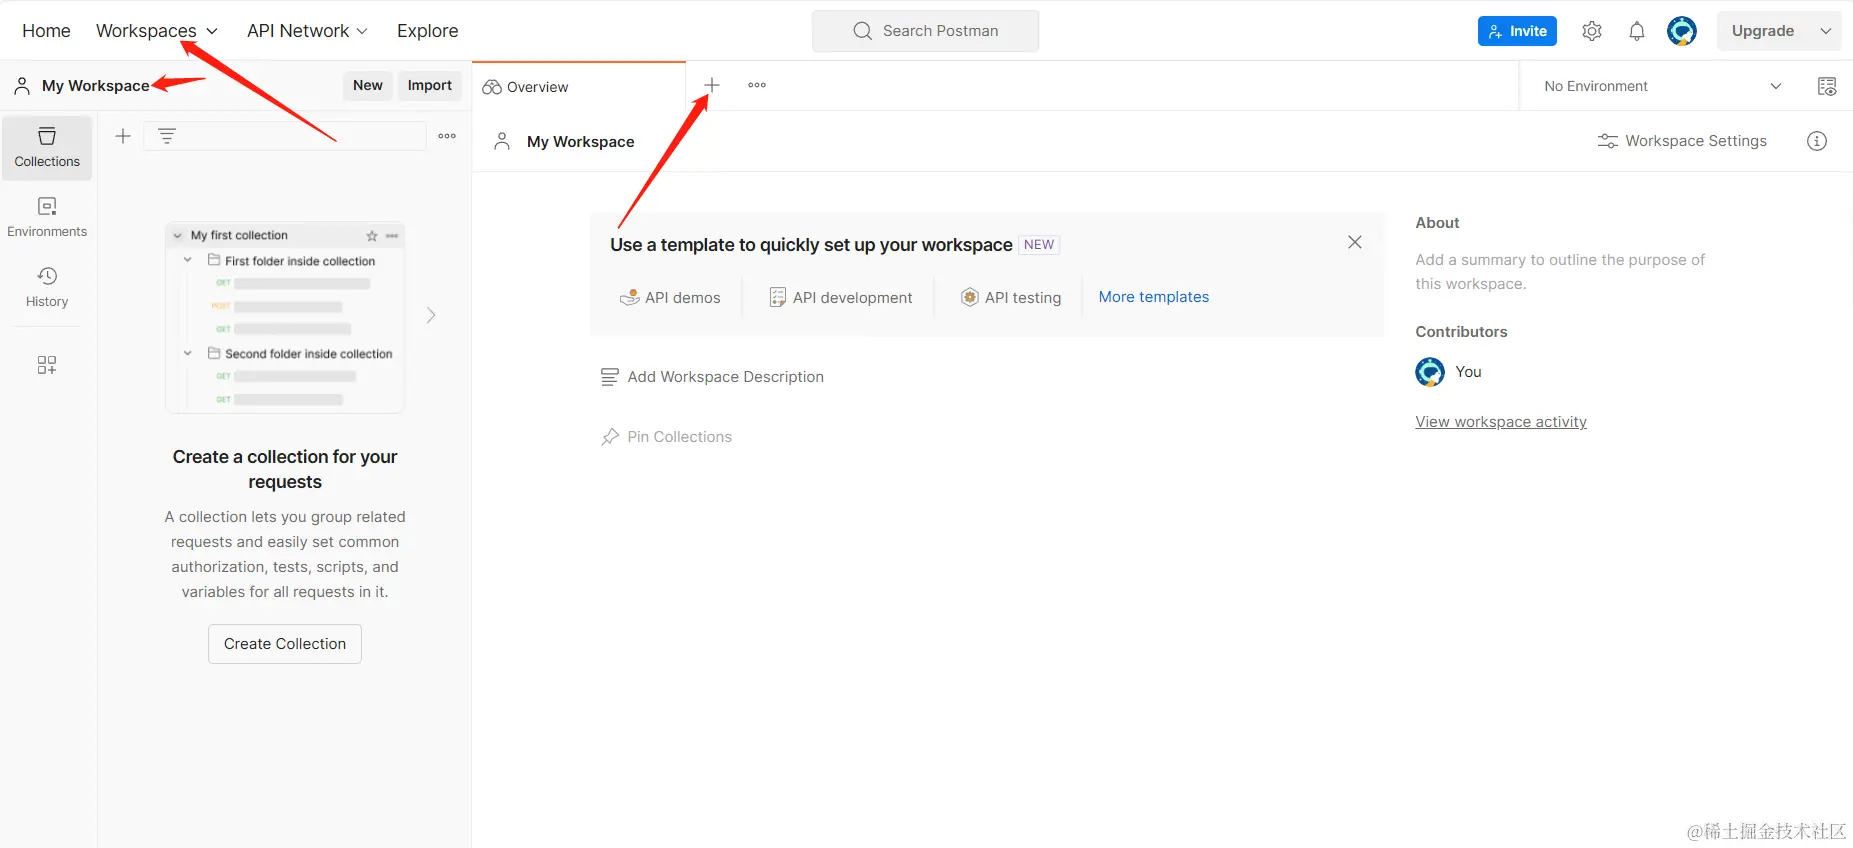
Task: Click the Invite button
Action: pyautogui.click(x=1517, y=31)
